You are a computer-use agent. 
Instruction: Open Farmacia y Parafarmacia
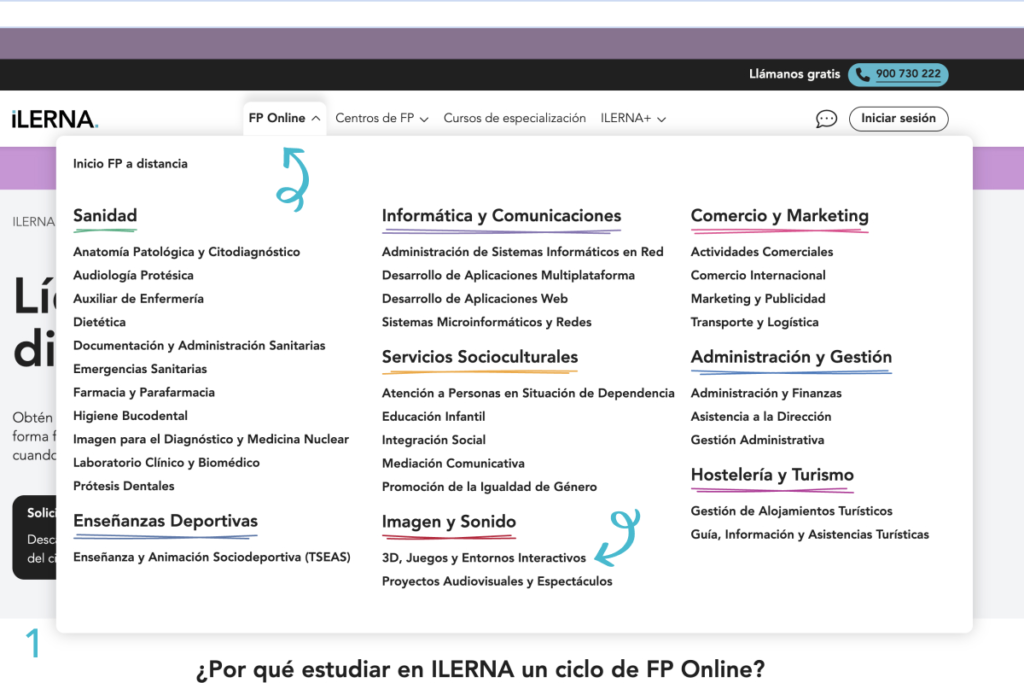pos(144,392)
